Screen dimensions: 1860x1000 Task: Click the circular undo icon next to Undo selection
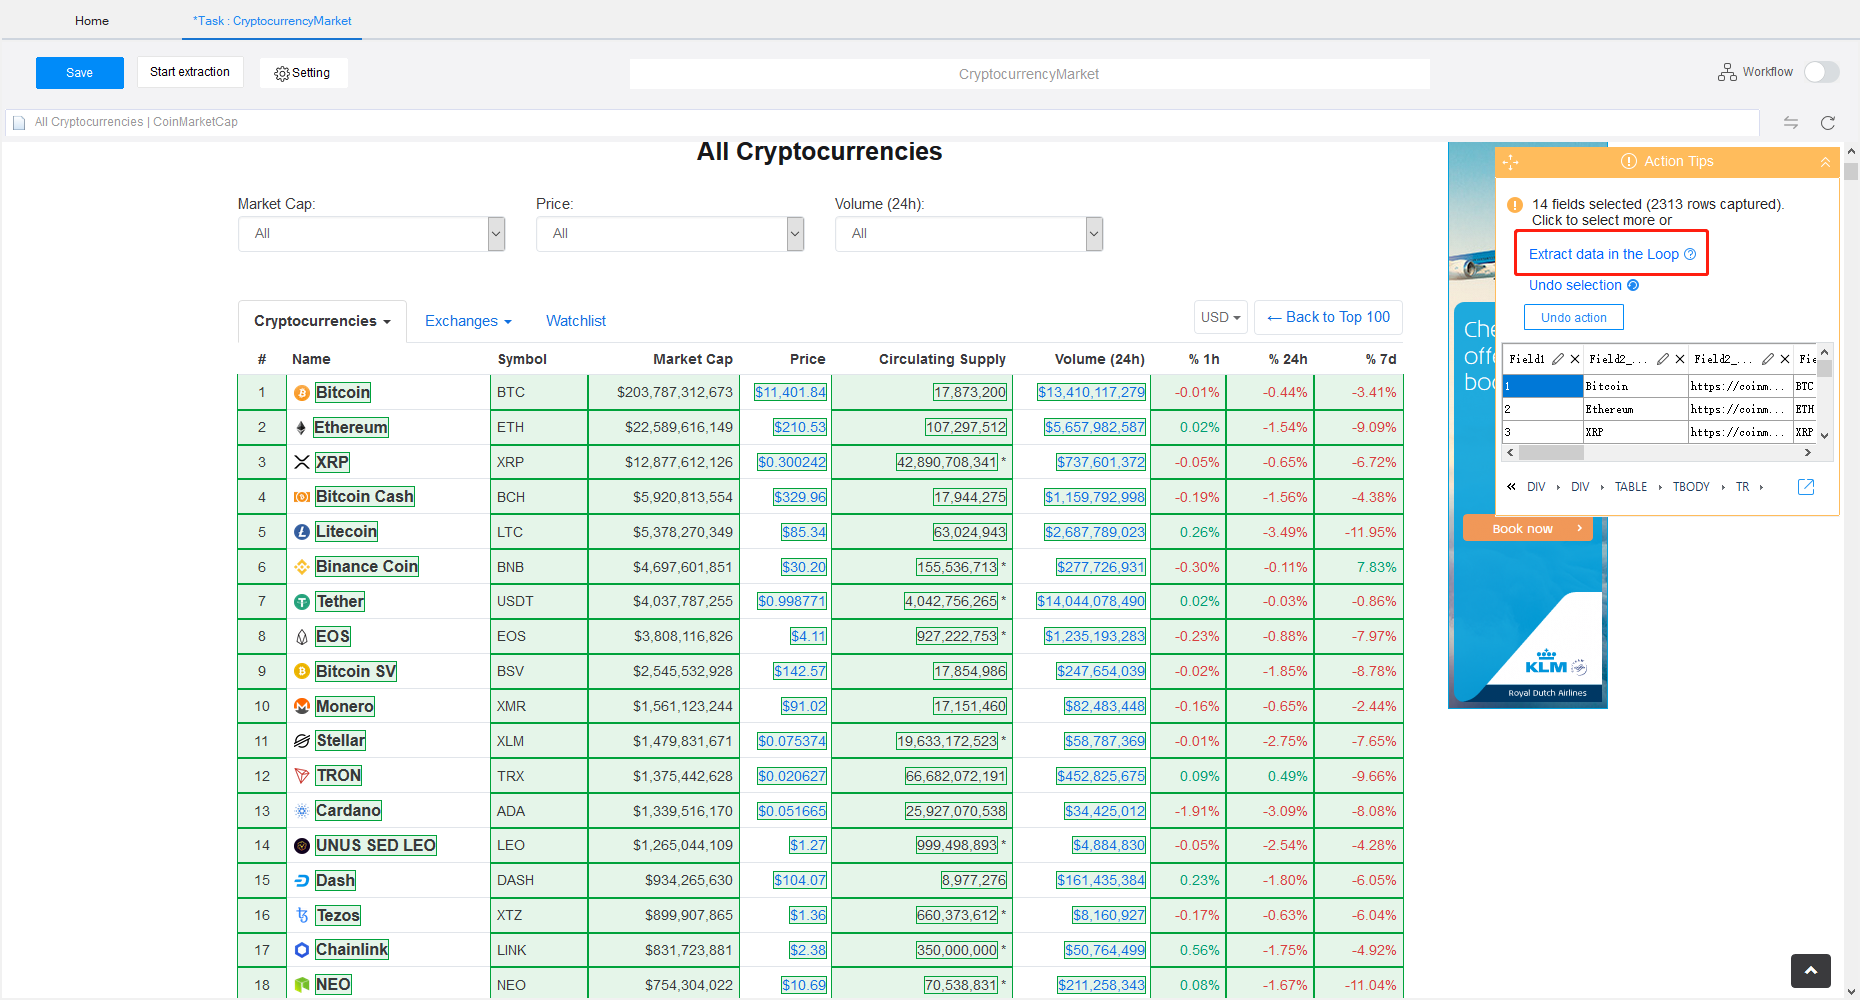click(1633, 285)
